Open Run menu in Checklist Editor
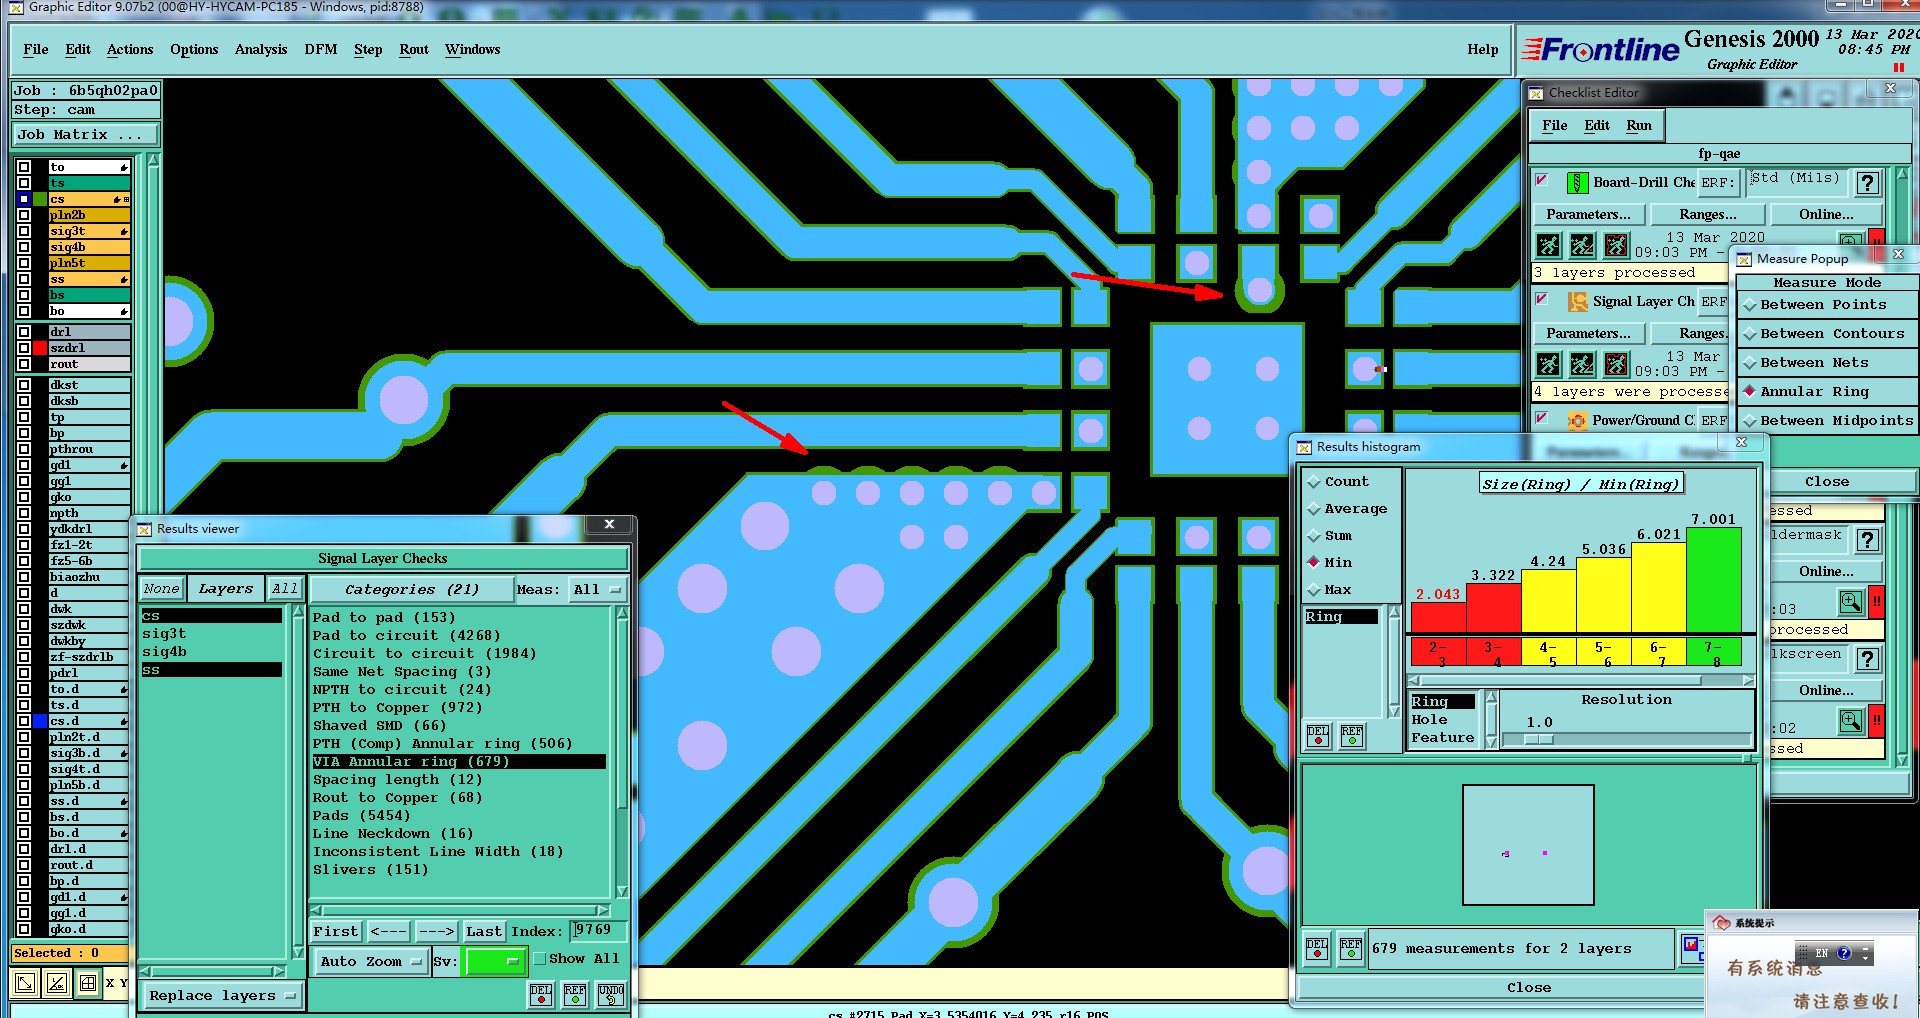1920x1018 pixels. click(1639, 126)
